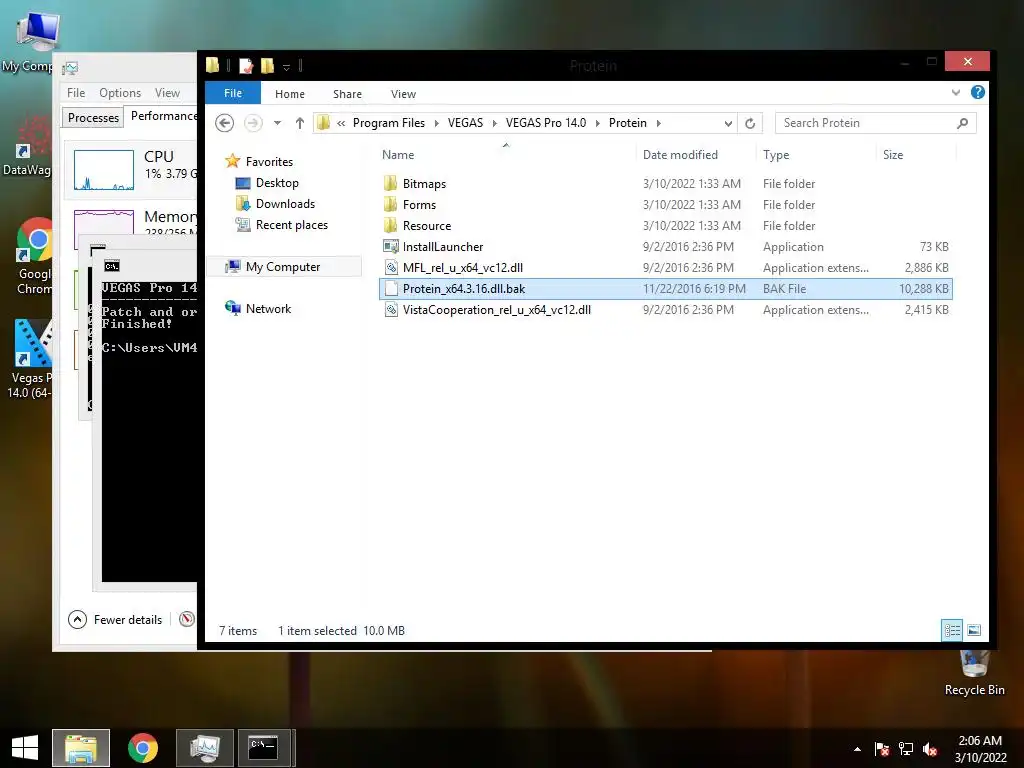Viewport: 1024px width, 768px height.
Task: Click New folder icon in quick access toolbar
Action: point(267,65)
